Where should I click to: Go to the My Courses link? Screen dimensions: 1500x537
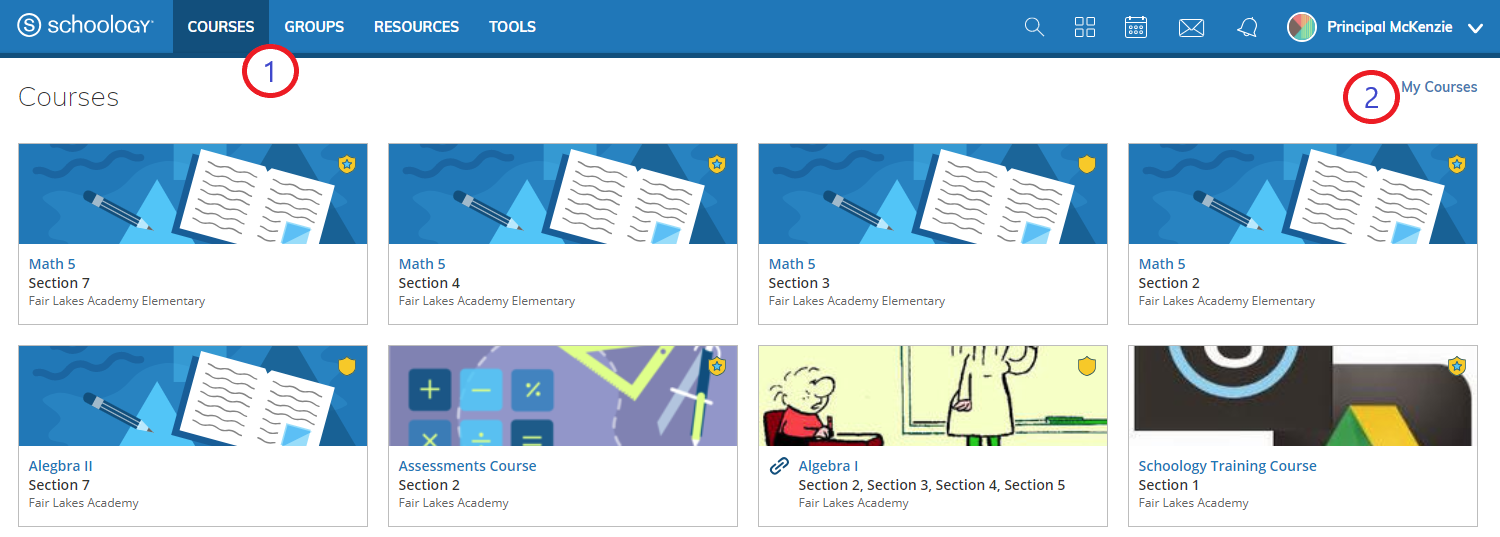click(x=1439, y=87)
